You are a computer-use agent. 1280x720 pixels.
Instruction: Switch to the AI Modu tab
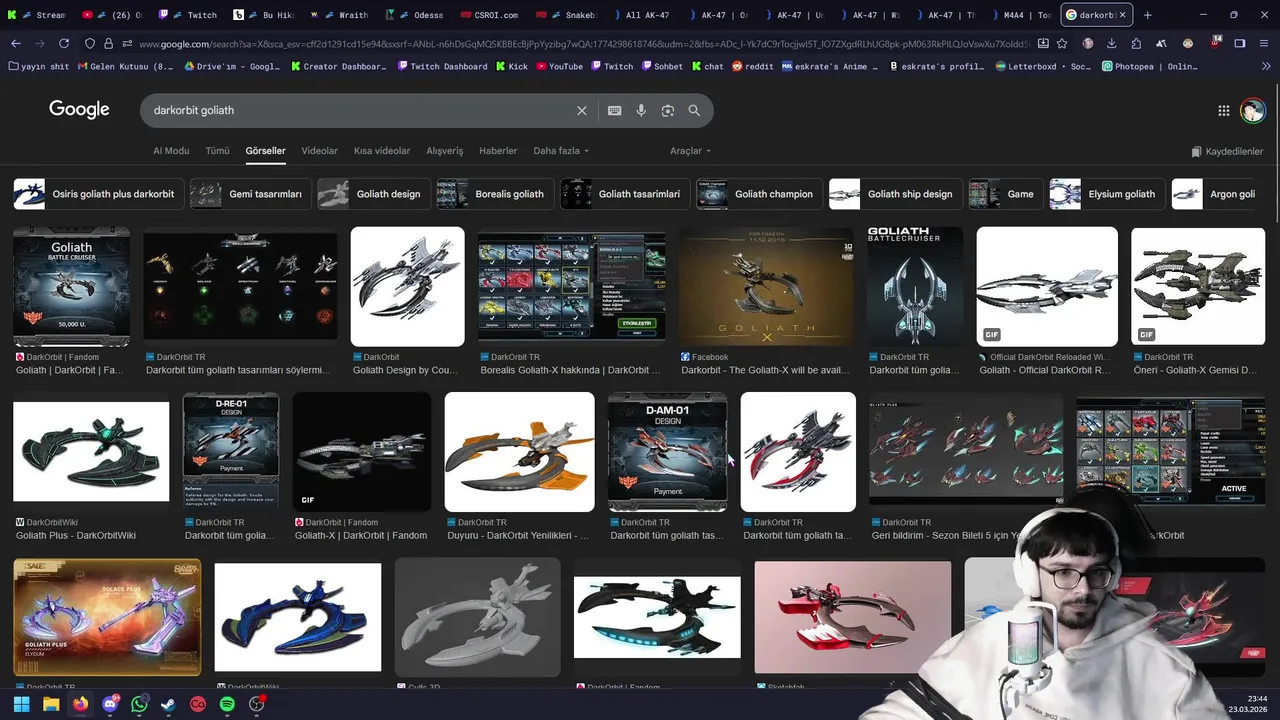click(x=171, y=151)
